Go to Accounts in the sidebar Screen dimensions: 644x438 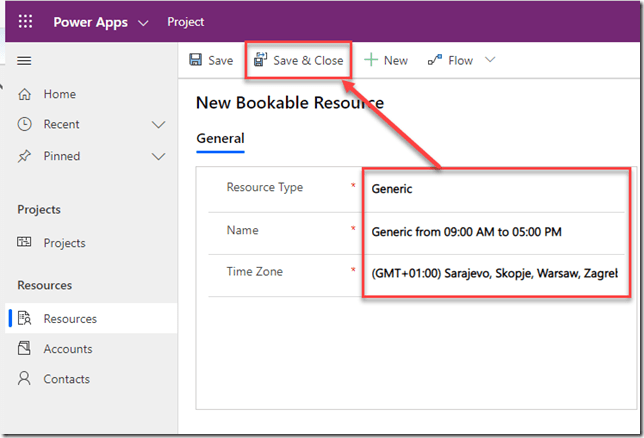67,349
